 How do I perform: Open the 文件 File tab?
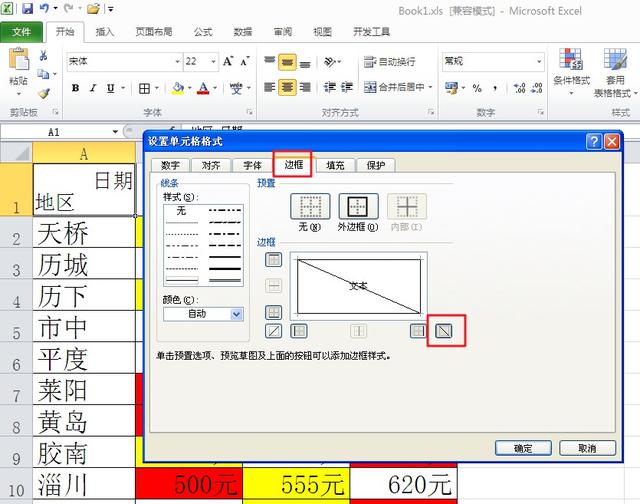(x=21, y=32)
